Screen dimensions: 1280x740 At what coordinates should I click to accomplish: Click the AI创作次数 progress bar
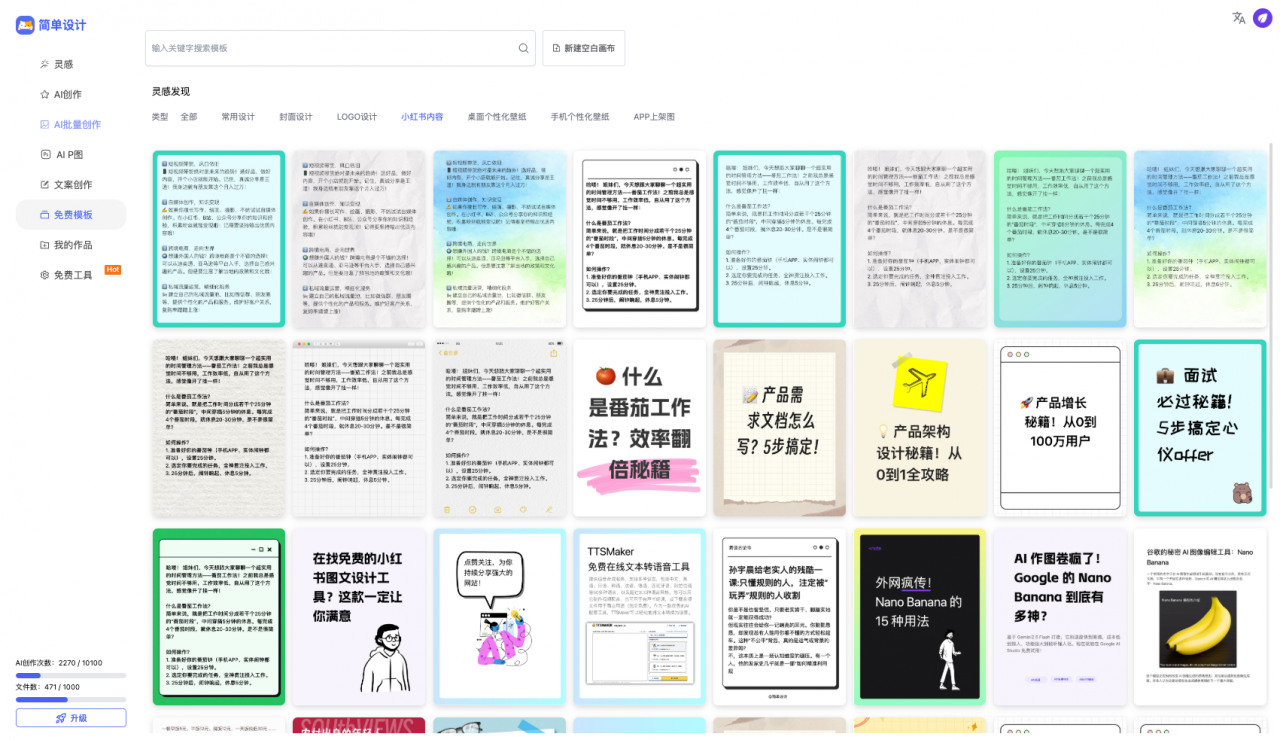pyautogui.click(x=70, y=676)
